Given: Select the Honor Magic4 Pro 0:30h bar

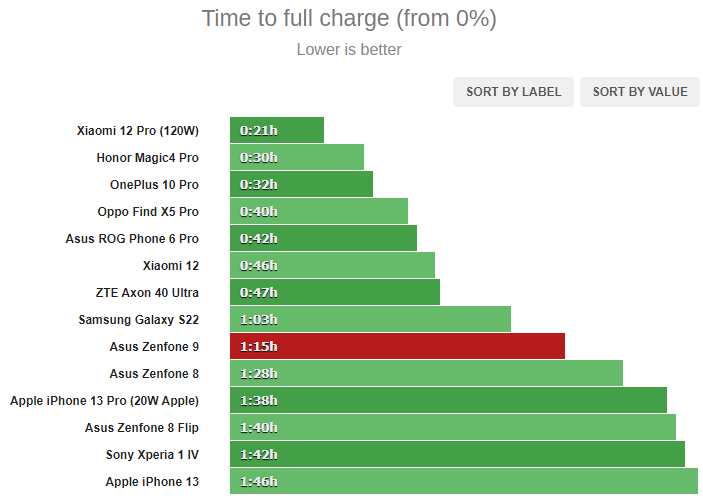Looking at the screenshot, I should tap(297, 157).
